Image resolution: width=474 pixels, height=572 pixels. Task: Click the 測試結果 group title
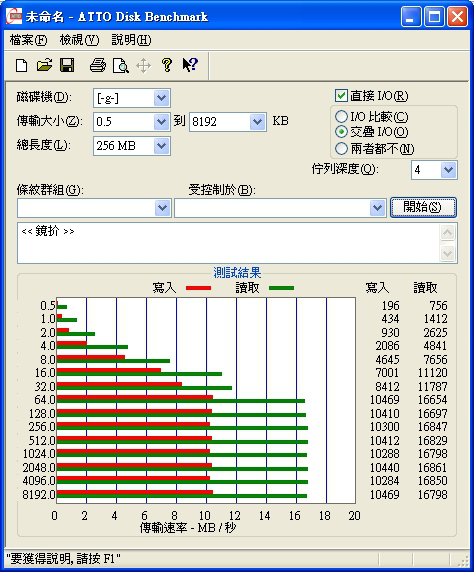pos(237,273)
